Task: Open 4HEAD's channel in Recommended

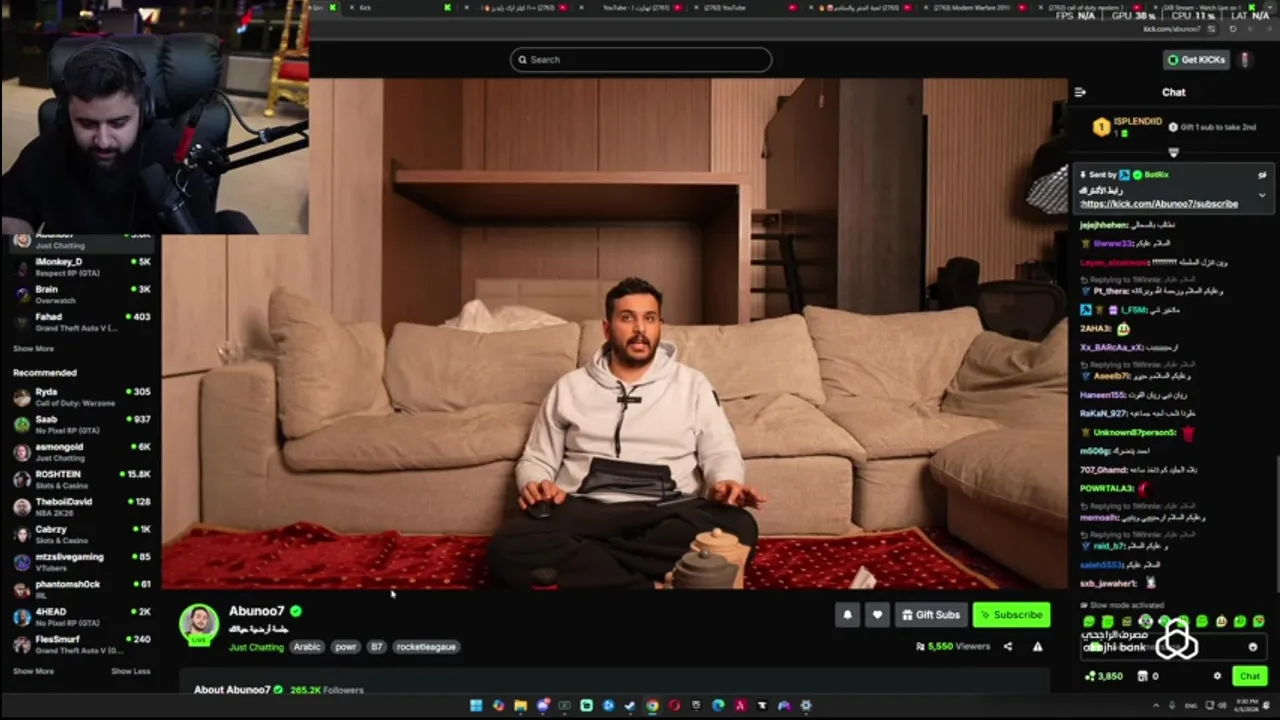Action: click(80, 617)
